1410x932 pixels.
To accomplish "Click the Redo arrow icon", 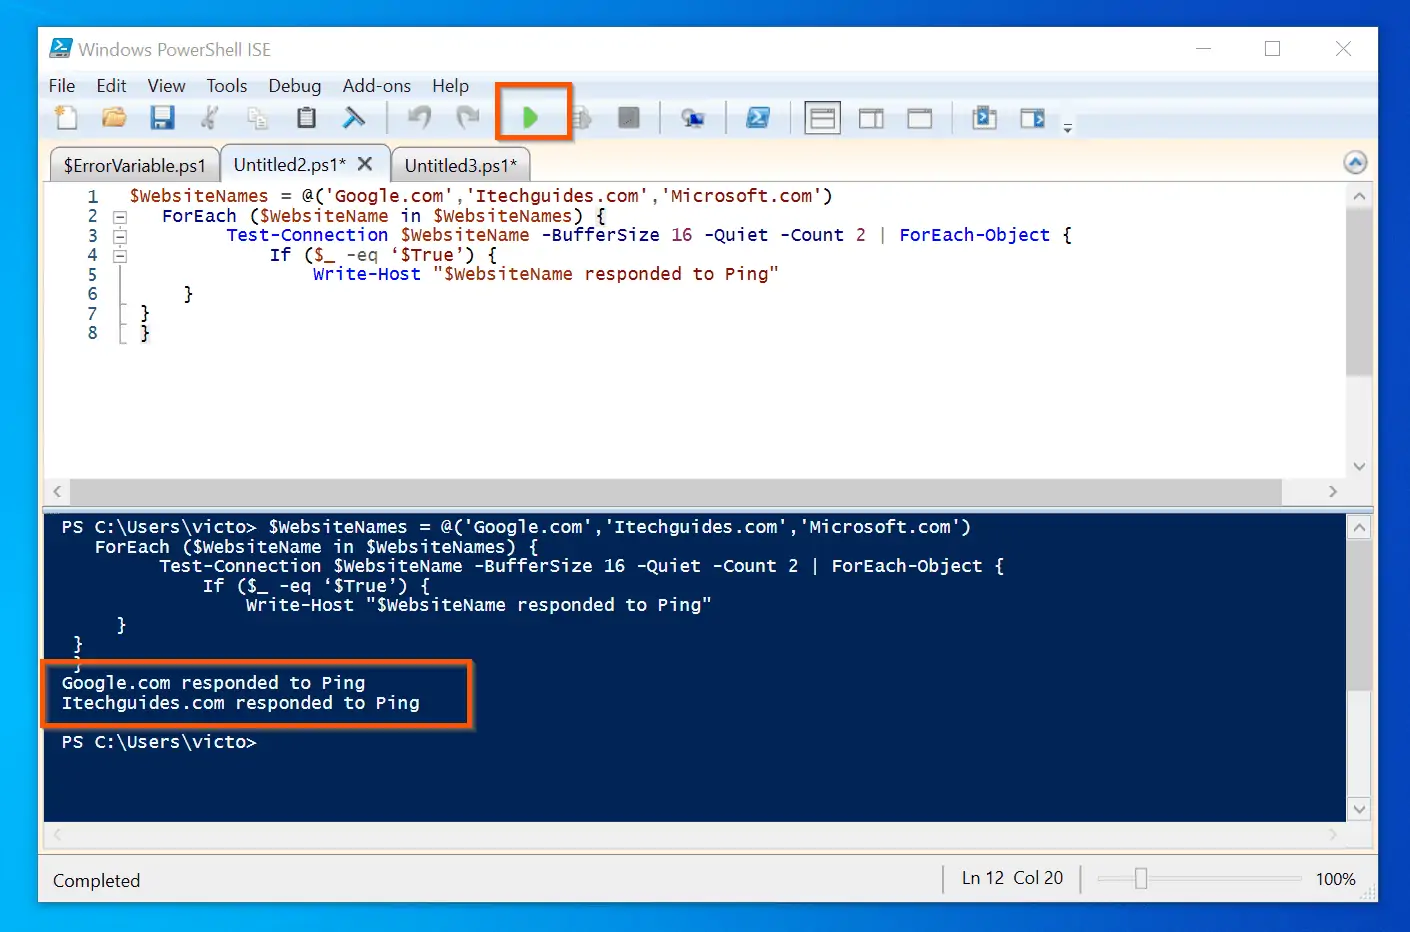I will click(467, 118).
